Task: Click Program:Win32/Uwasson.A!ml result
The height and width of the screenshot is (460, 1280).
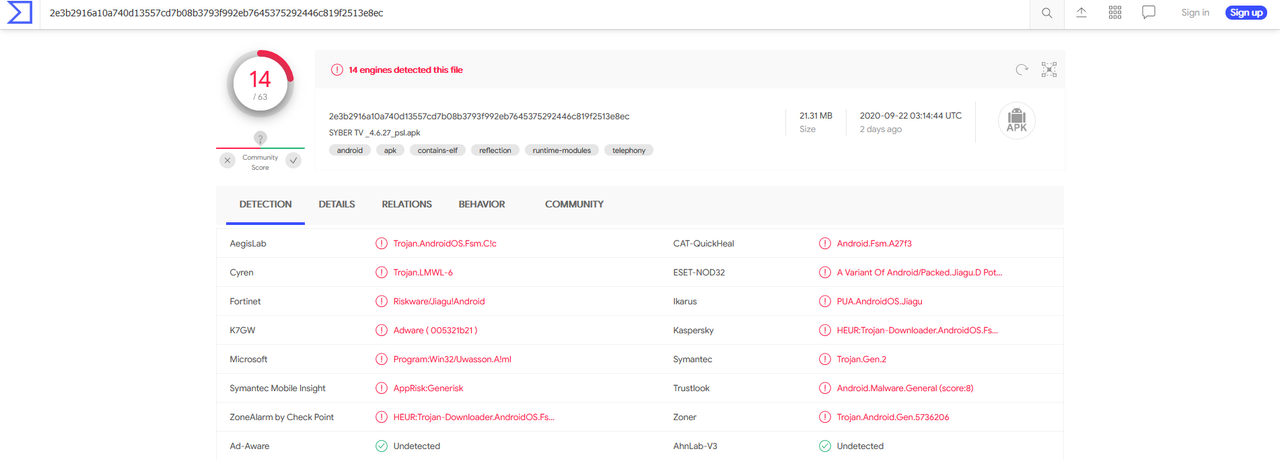Action: [453, 359]
